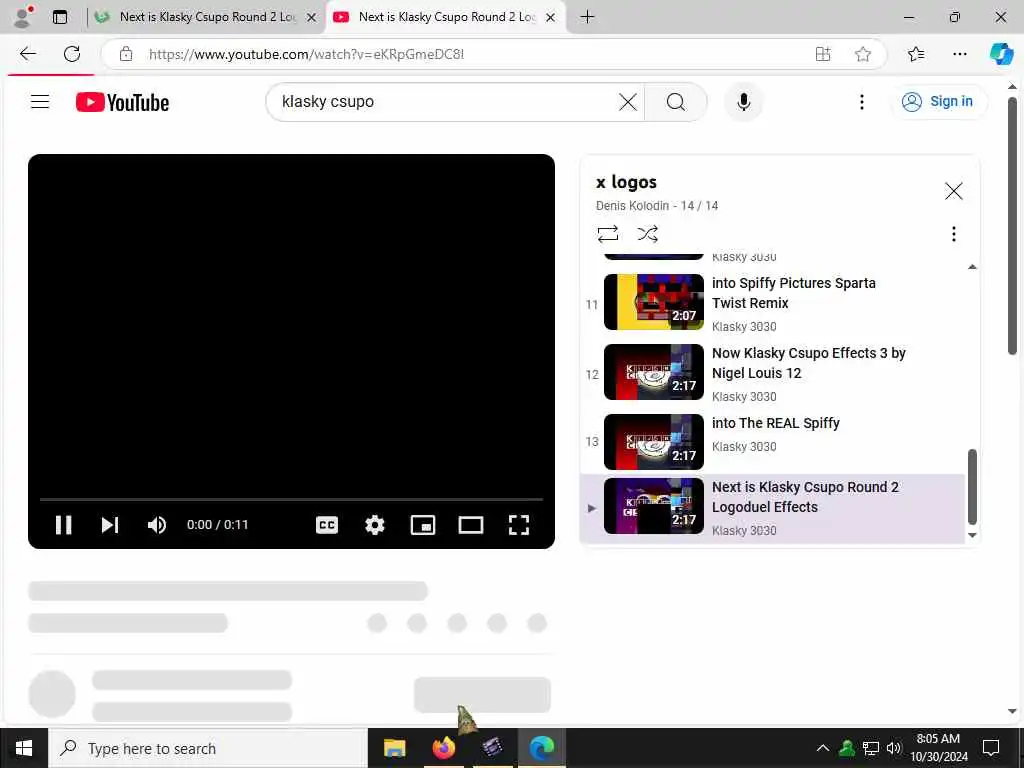Enter fullscreen video mode

point(519,525)
